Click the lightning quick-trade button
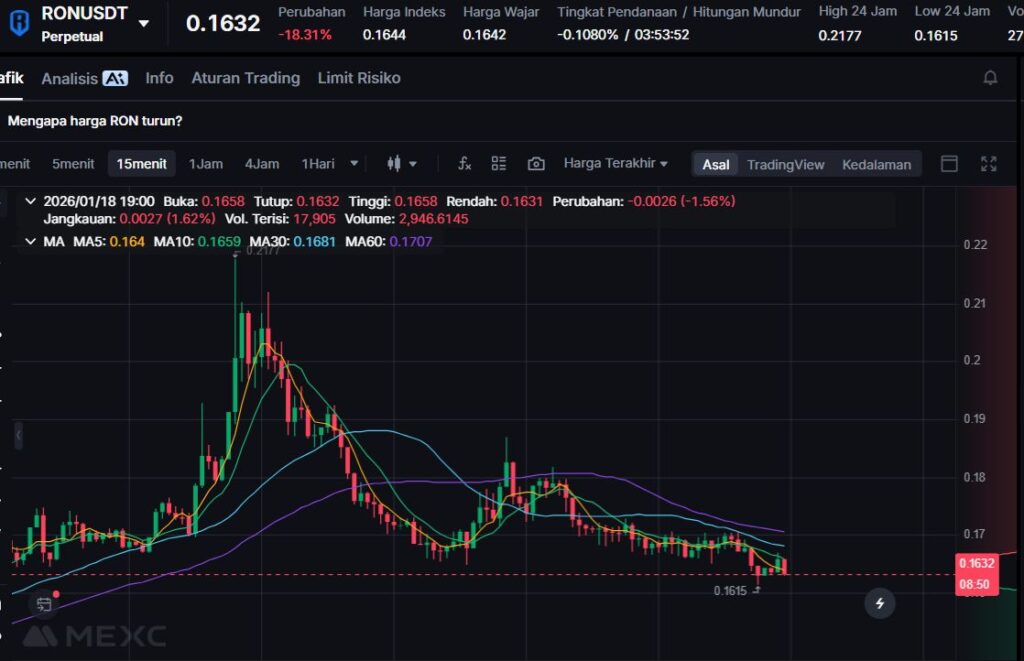This screenshot has height=661, width=1024. [880, 603]
